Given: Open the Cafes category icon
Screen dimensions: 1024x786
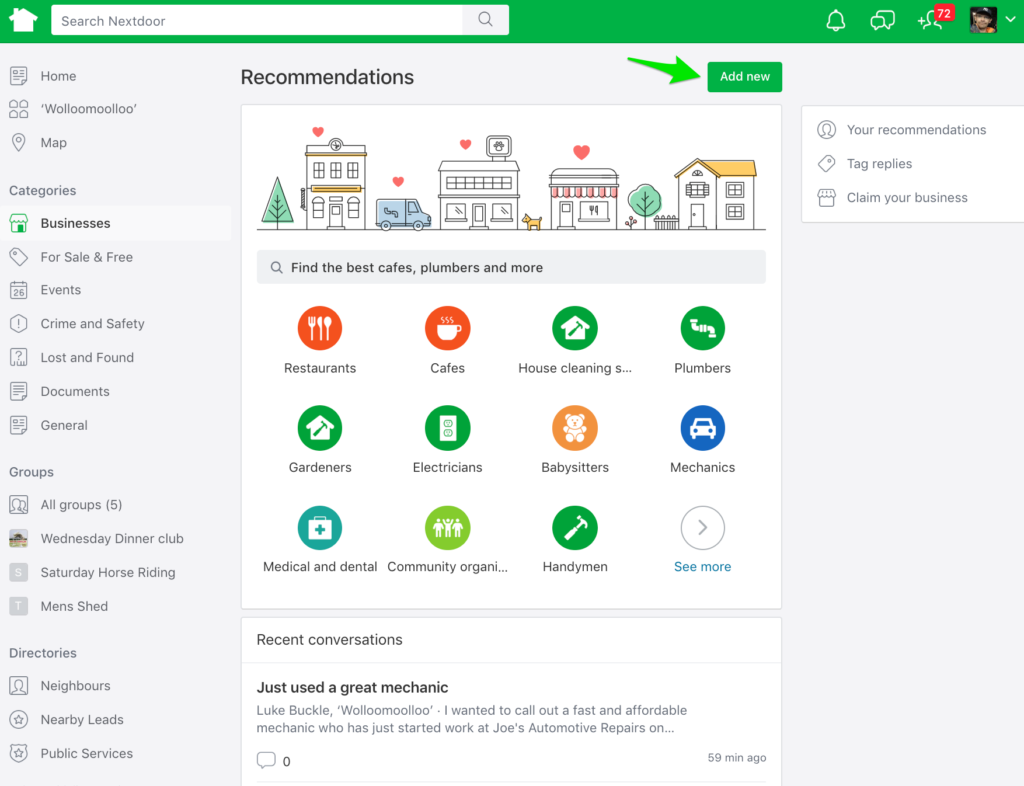Looking at the screenshot, I should tap(447, 328).
